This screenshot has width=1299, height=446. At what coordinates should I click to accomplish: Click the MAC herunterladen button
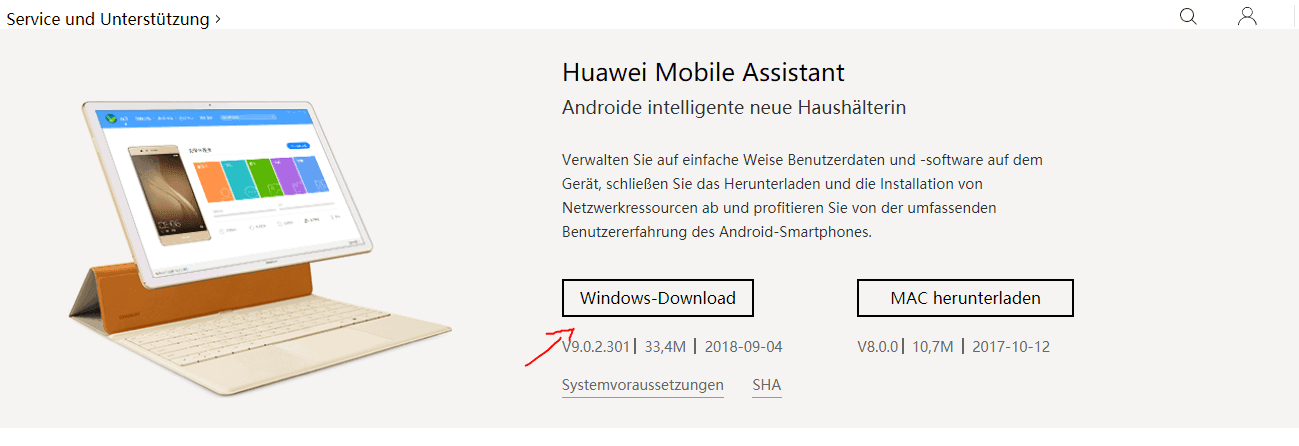tap(965, 298)
